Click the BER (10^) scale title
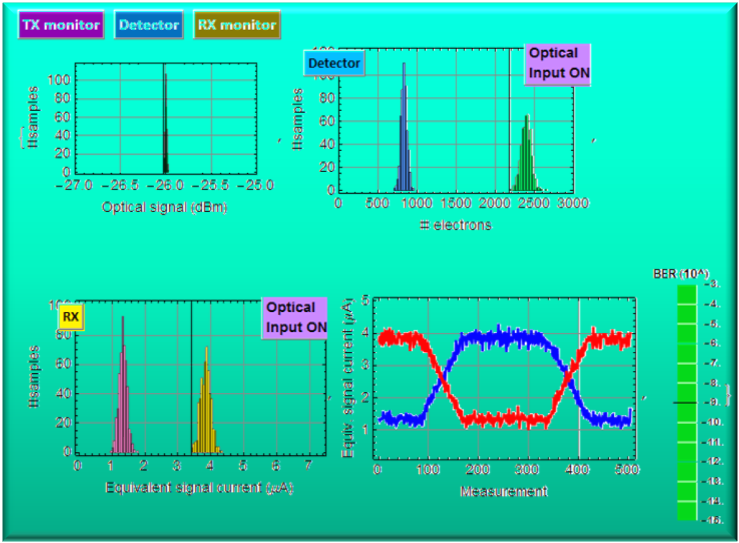Viewport: 739px width, 543px height. click(680, 273)
